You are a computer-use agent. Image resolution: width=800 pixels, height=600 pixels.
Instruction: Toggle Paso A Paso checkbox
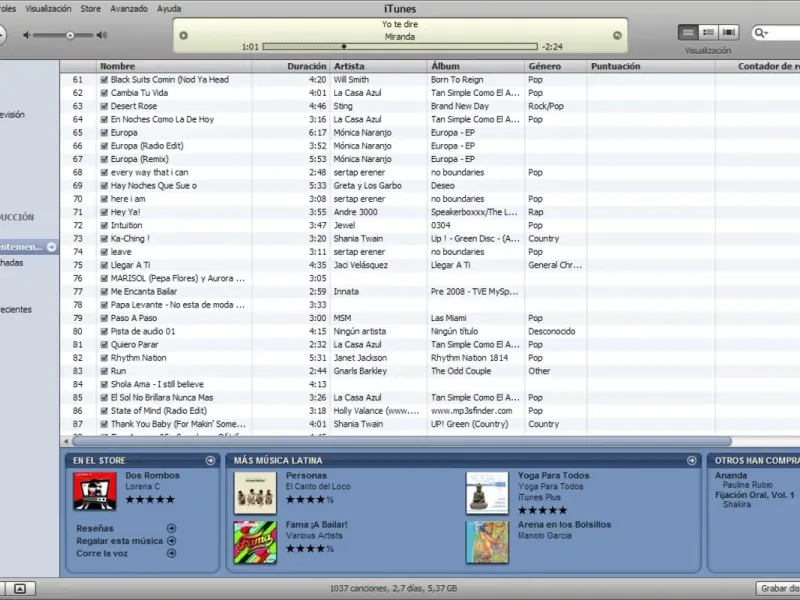tap(104, 318)
